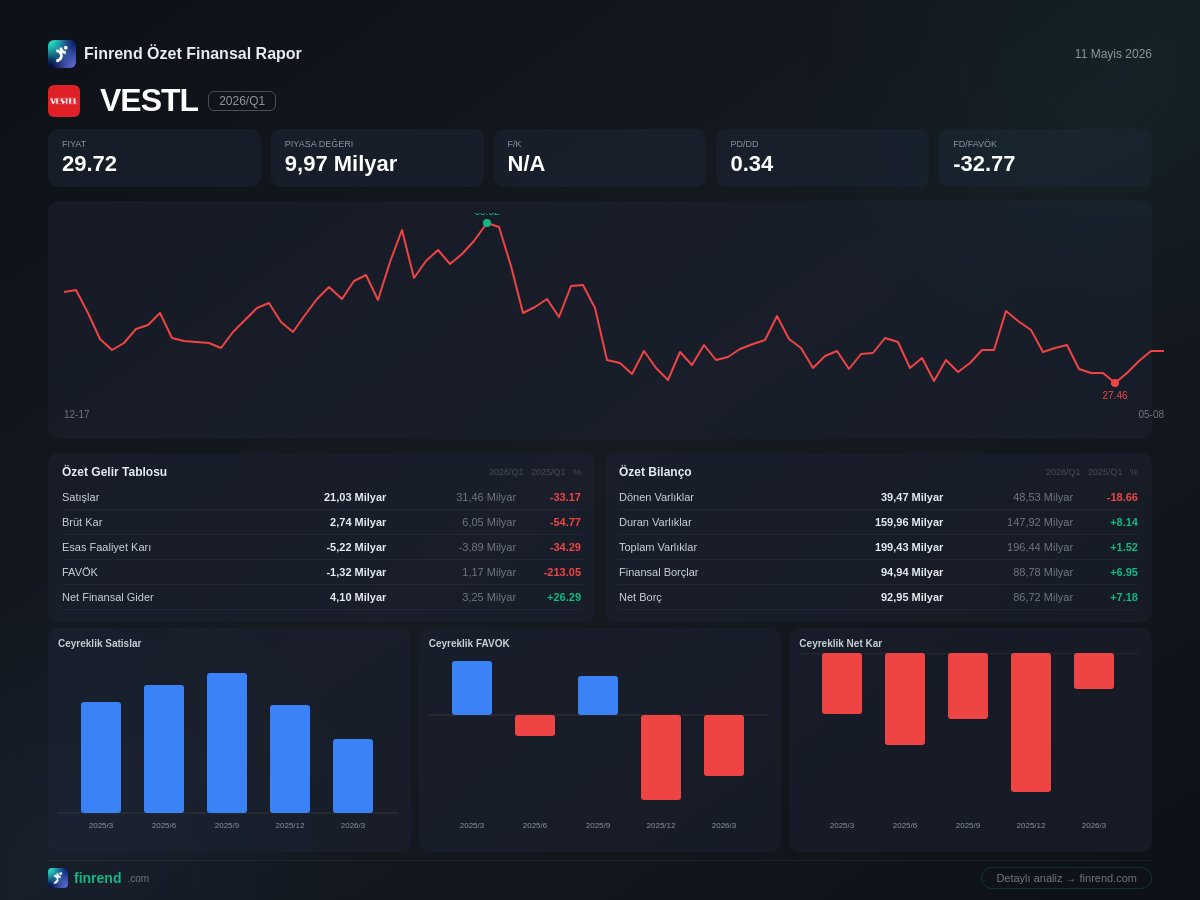Click the 11 Mayis 2026 date
The image size is (1200, 900).
pyautogui.click(x=1113, y=54)
